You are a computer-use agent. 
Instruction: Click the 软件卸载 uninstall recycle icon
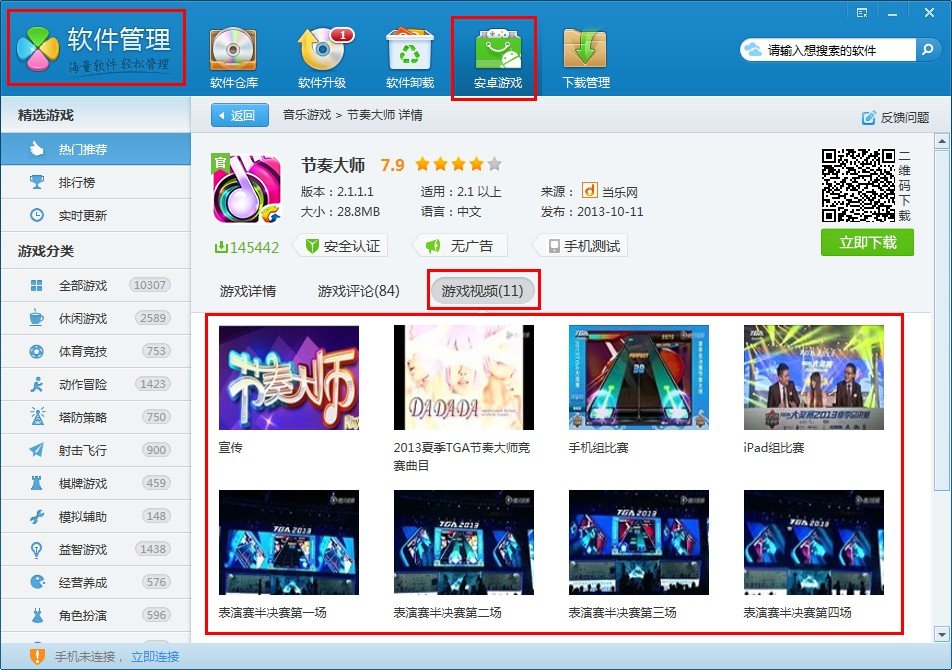(409, 50)
